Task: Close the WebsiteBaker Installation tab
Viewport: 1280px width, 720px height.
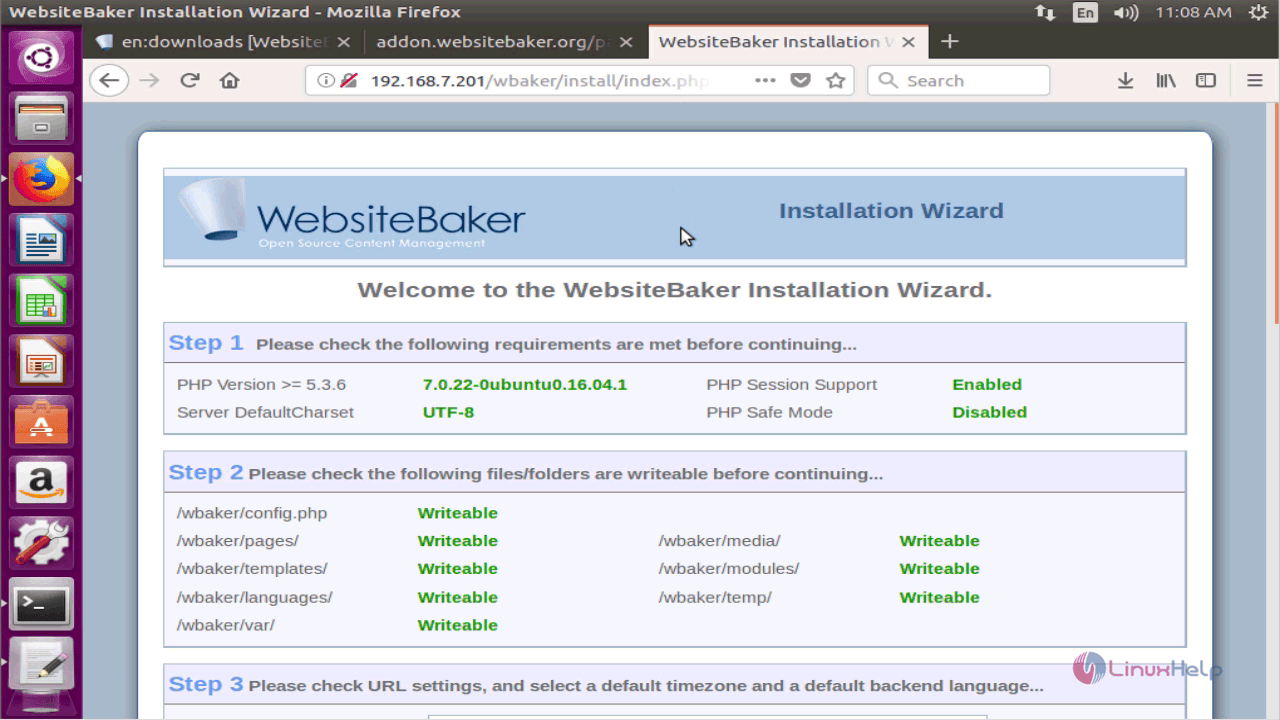Action: pyautogui.click(x=908, y=42)
